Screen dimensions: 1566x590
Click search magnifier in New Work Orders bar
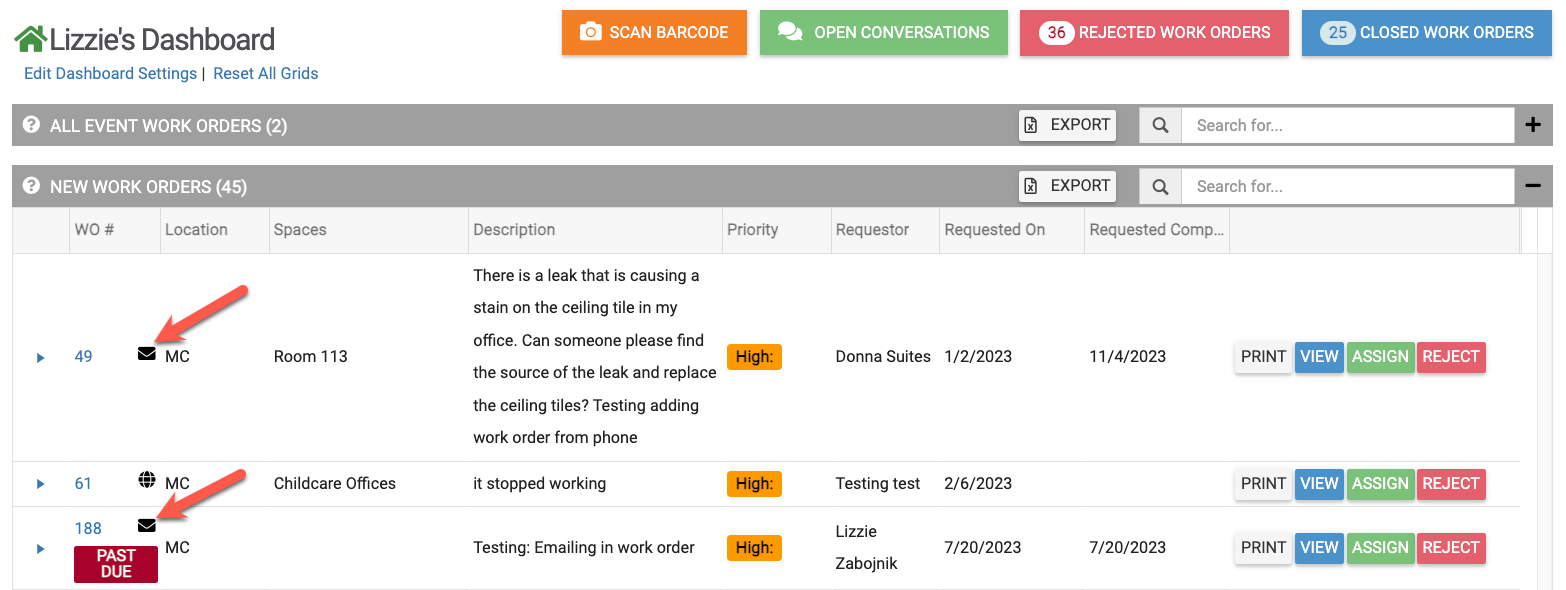pos(1160,186)
